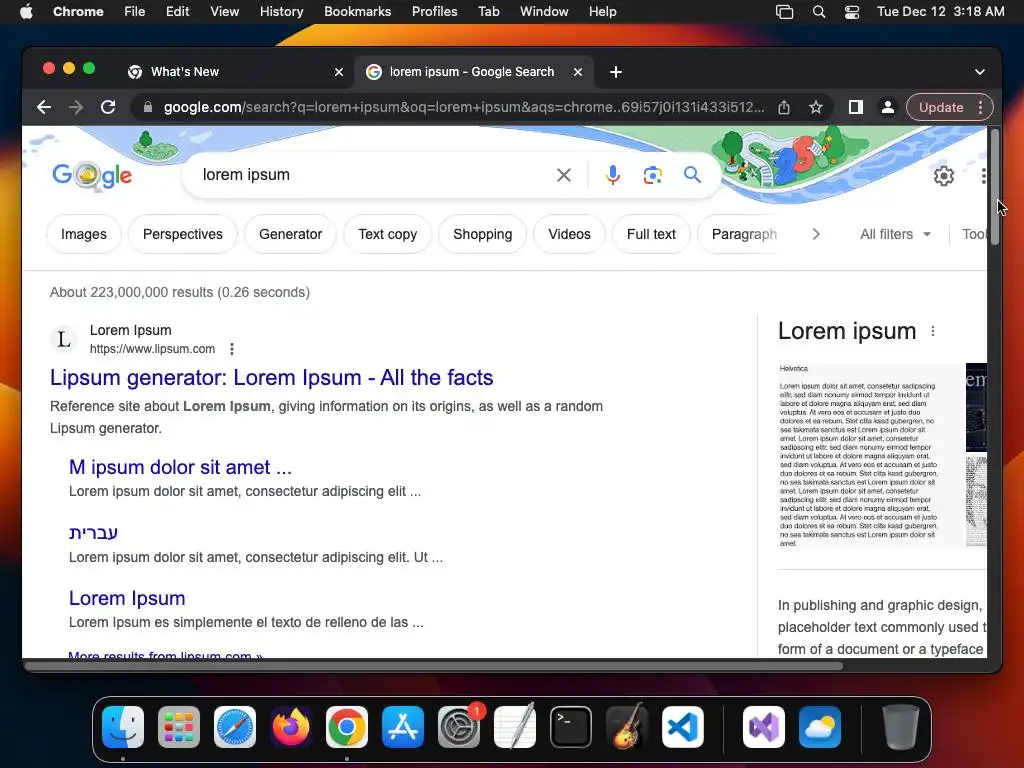Open Lorem ipsum knowledge panel options
This screenshot has width=1024, height=768.
coord(933,331)
